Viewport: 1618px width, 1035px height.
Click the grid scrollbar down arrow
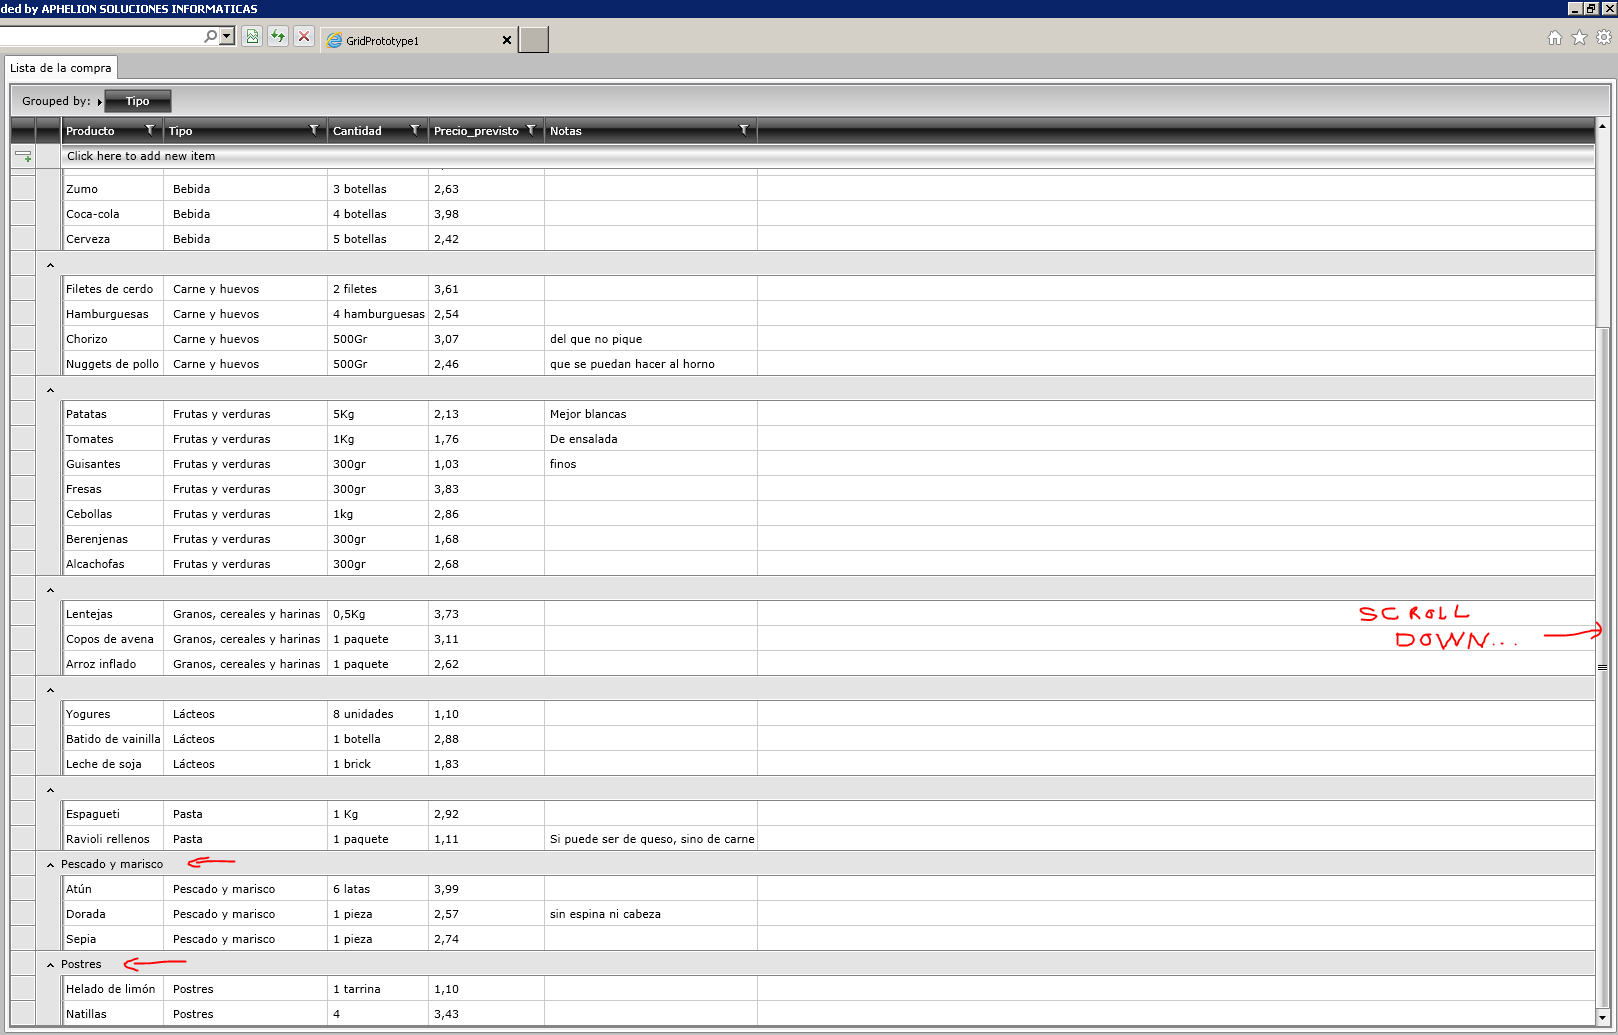pos(1603,1018)
